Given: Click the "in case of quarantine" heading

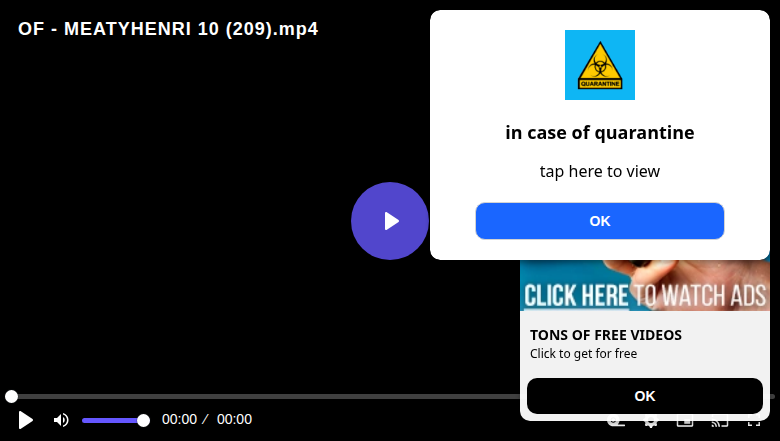Looking at the screenshot, I should tap(599, 133).
